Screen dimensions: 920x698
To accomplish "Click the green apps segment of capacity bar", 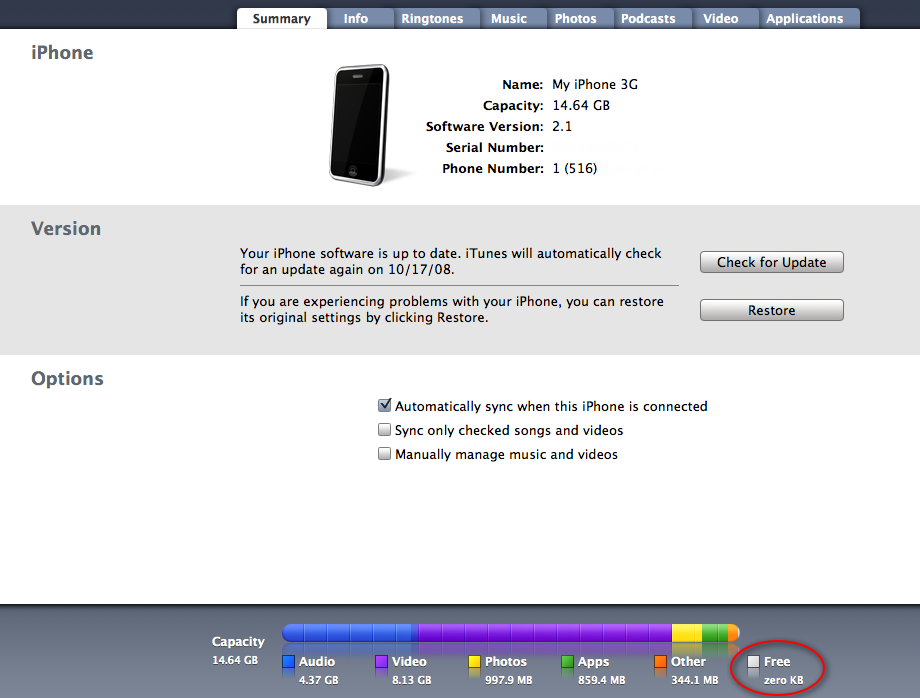I will [715, 633].
